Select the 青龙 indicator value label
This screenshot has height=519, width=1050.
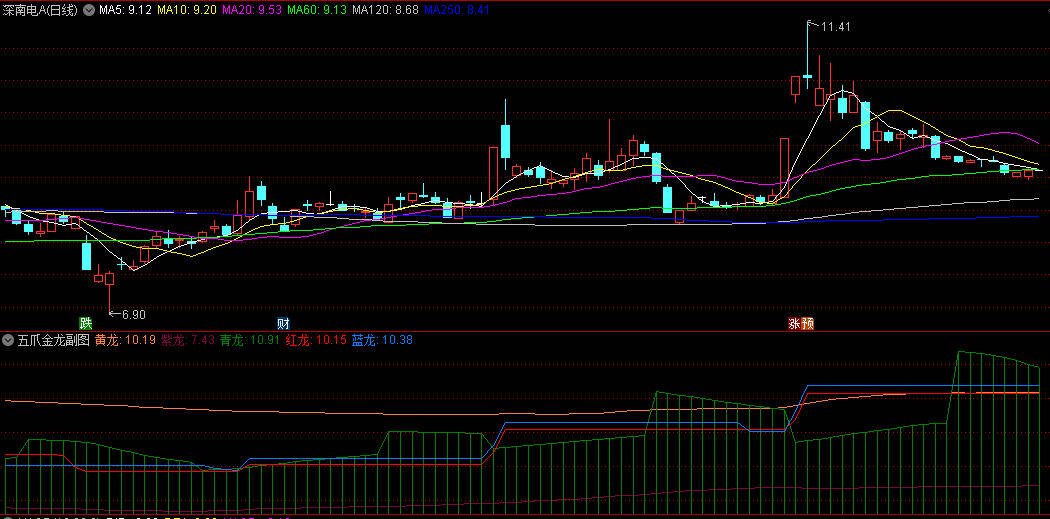pyautogui.click(x=249, y=340)
